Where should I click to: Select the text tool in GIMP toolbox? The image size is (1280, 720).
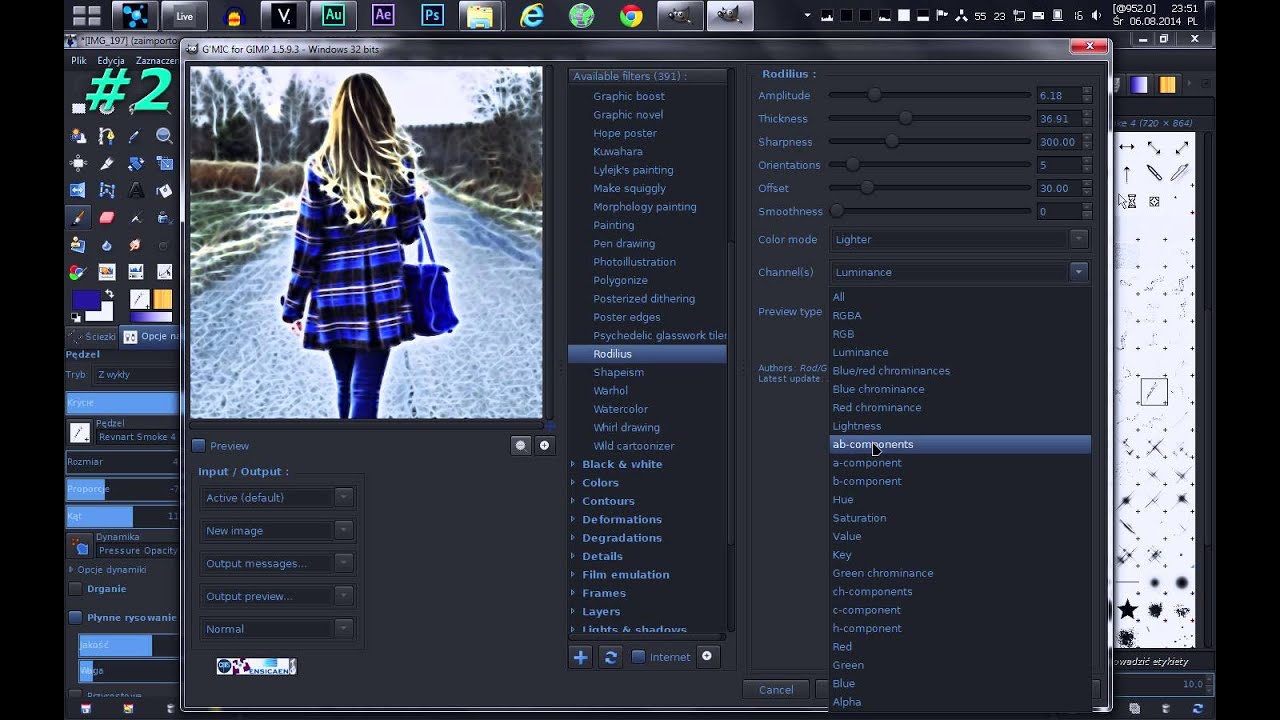coord(136,190)
